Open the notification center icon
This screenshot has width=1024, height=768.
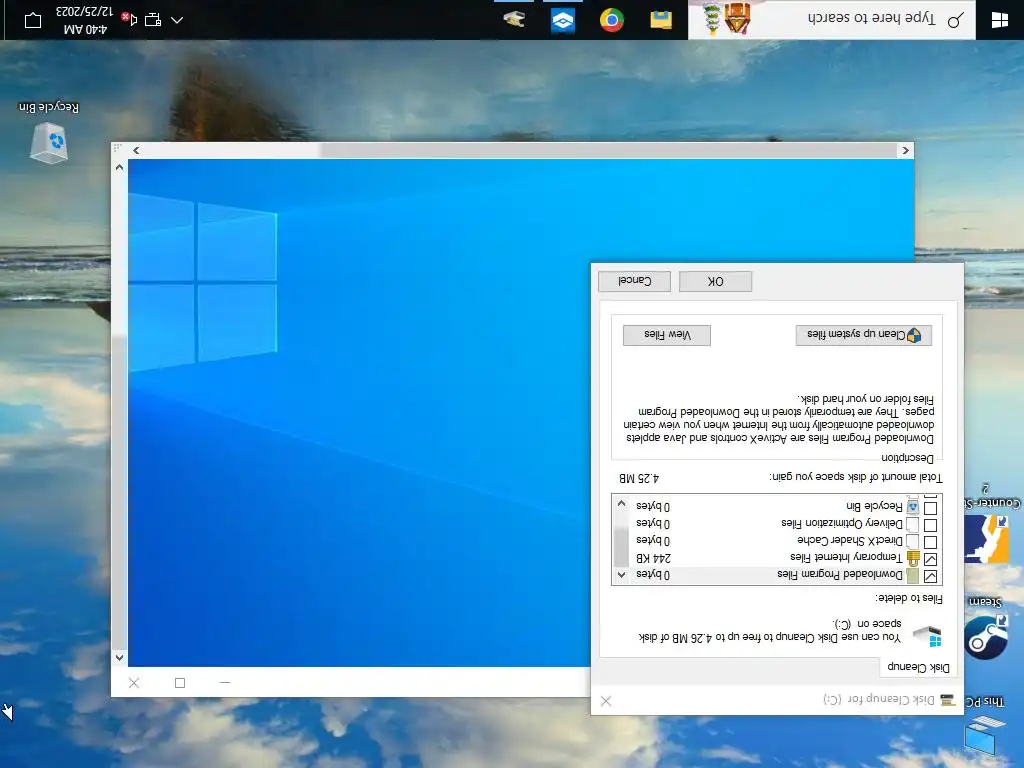click(x=33, y=20)
